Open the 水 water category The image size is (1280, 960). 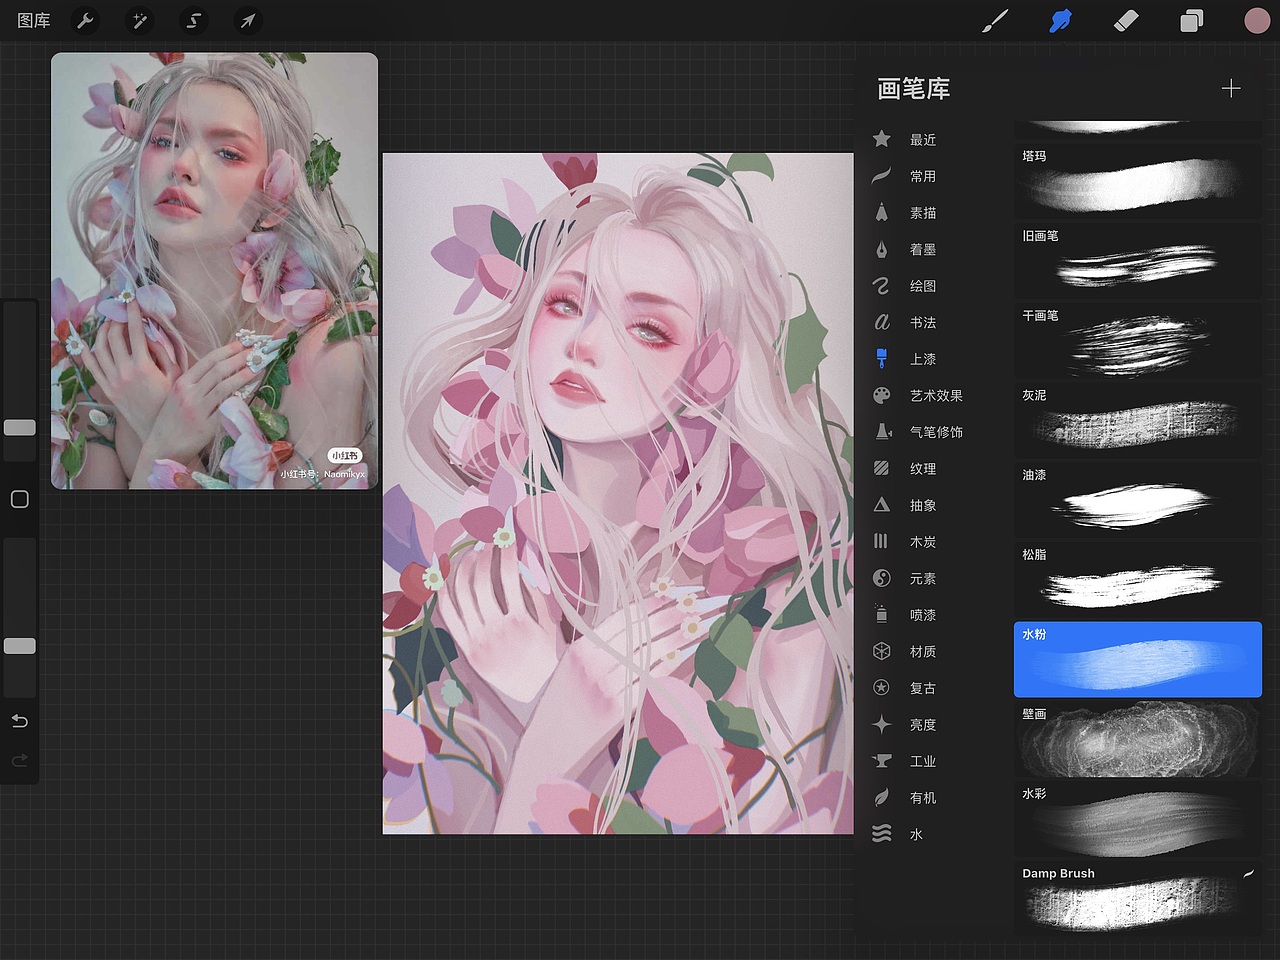(898, 834)
